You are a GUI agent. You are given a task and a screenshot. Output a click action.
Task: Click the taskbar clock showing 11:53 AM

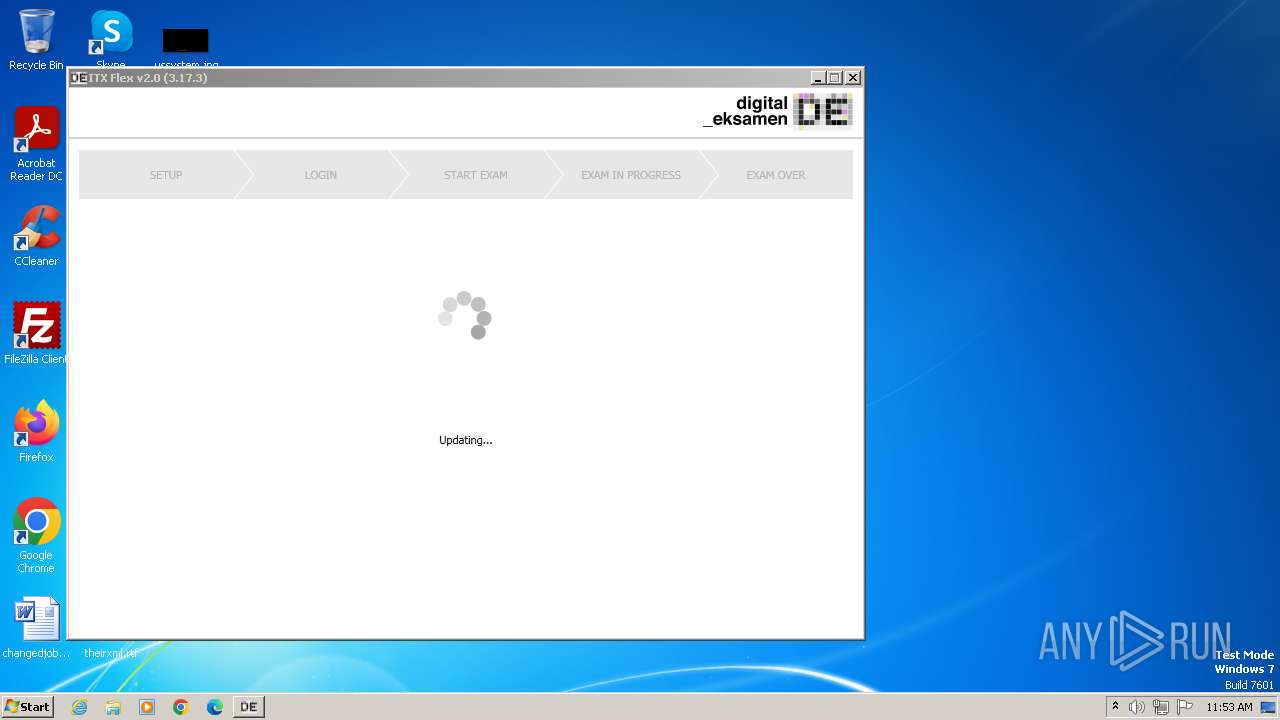point(1229,707)
